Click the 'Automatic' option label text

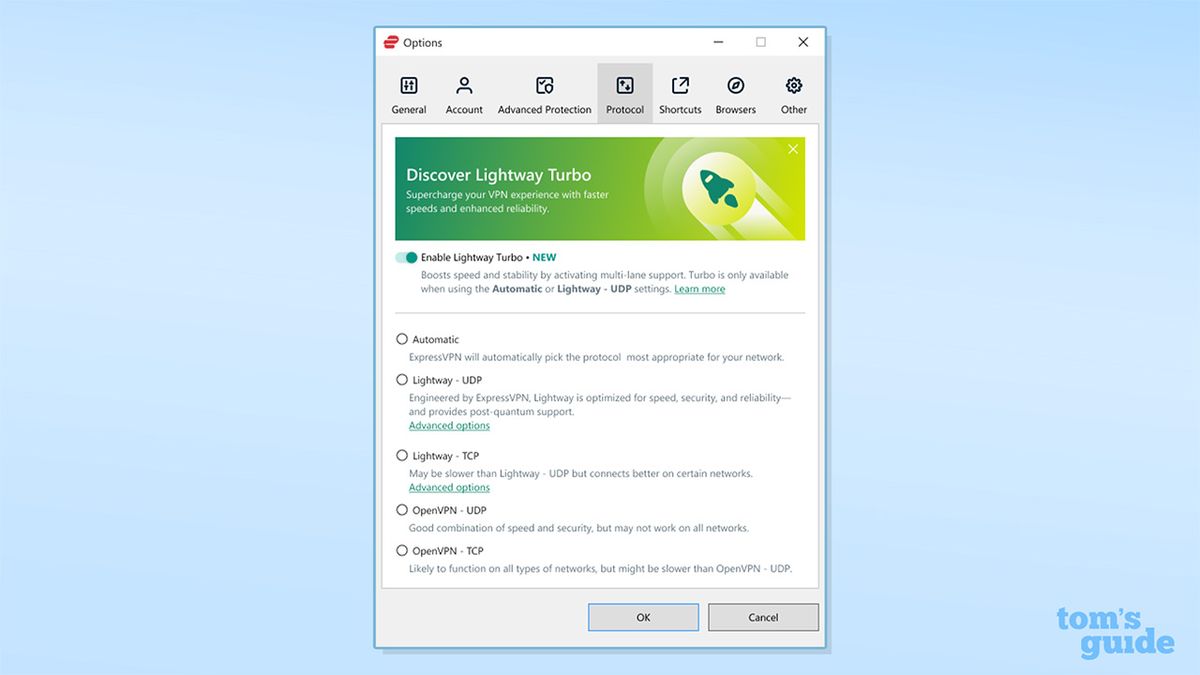pyautogui.click(x=436, y=340)
